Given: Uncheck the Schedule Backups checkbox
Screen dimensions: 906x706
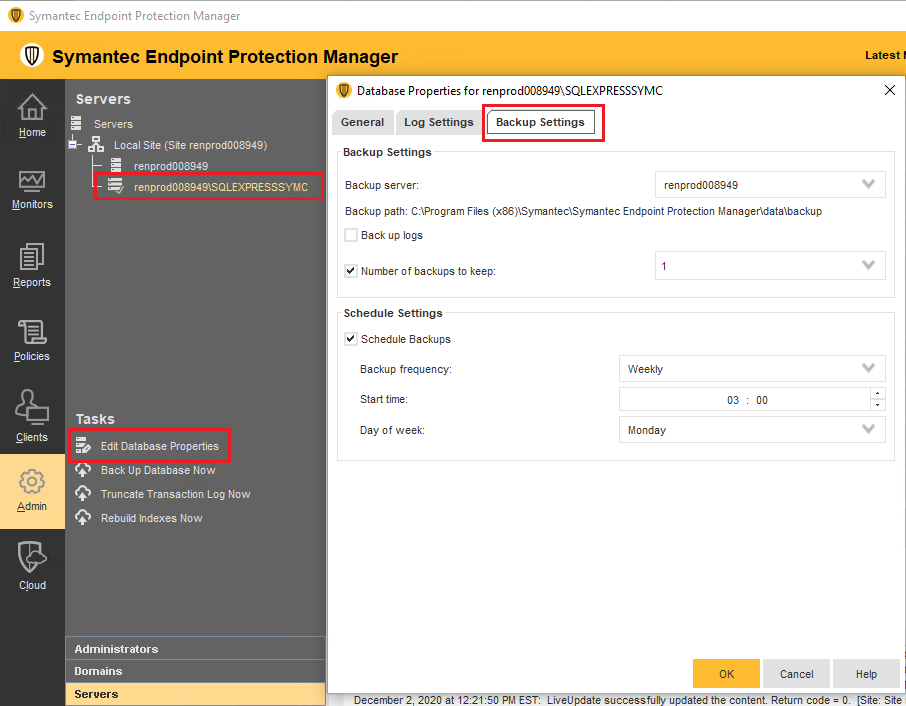Looking at the screenshot, I should point(351,339).
